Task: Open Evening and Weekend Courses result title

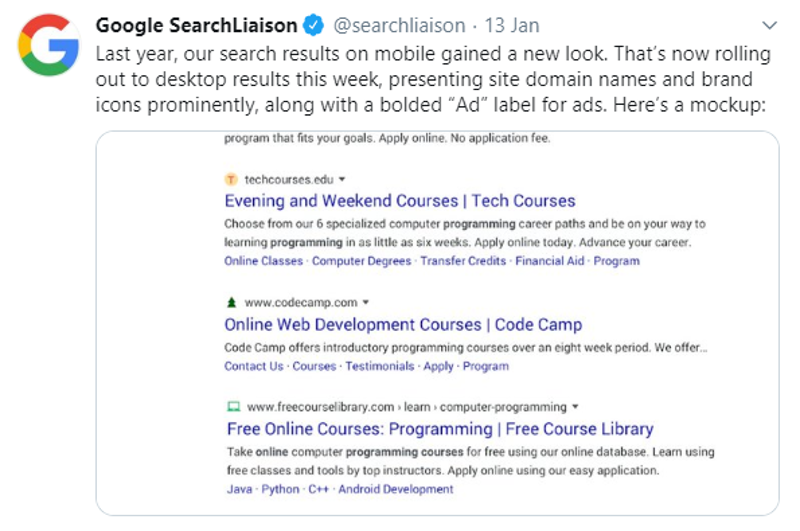Action: [x=400, y=201]
